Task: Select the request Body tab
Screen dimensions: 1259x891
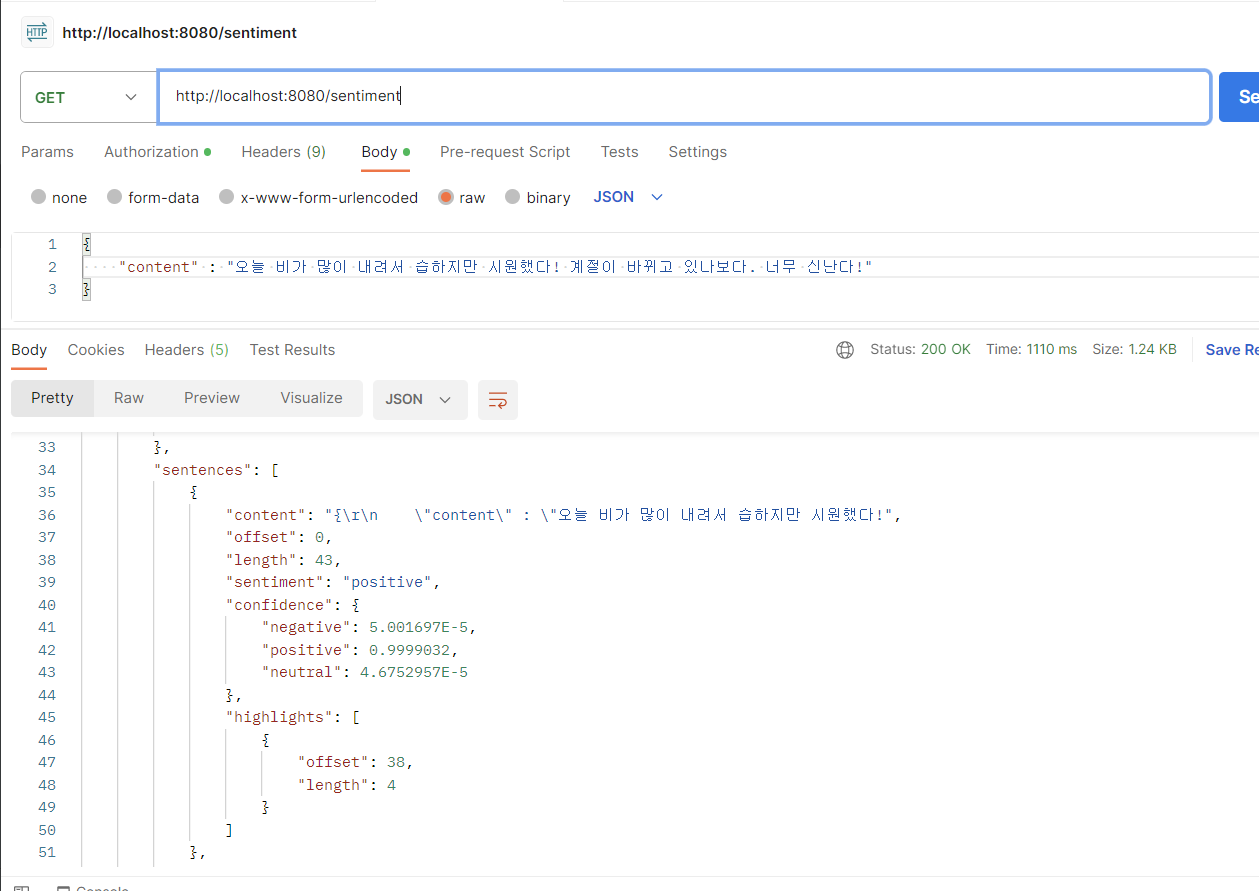Action: [385, 152]
